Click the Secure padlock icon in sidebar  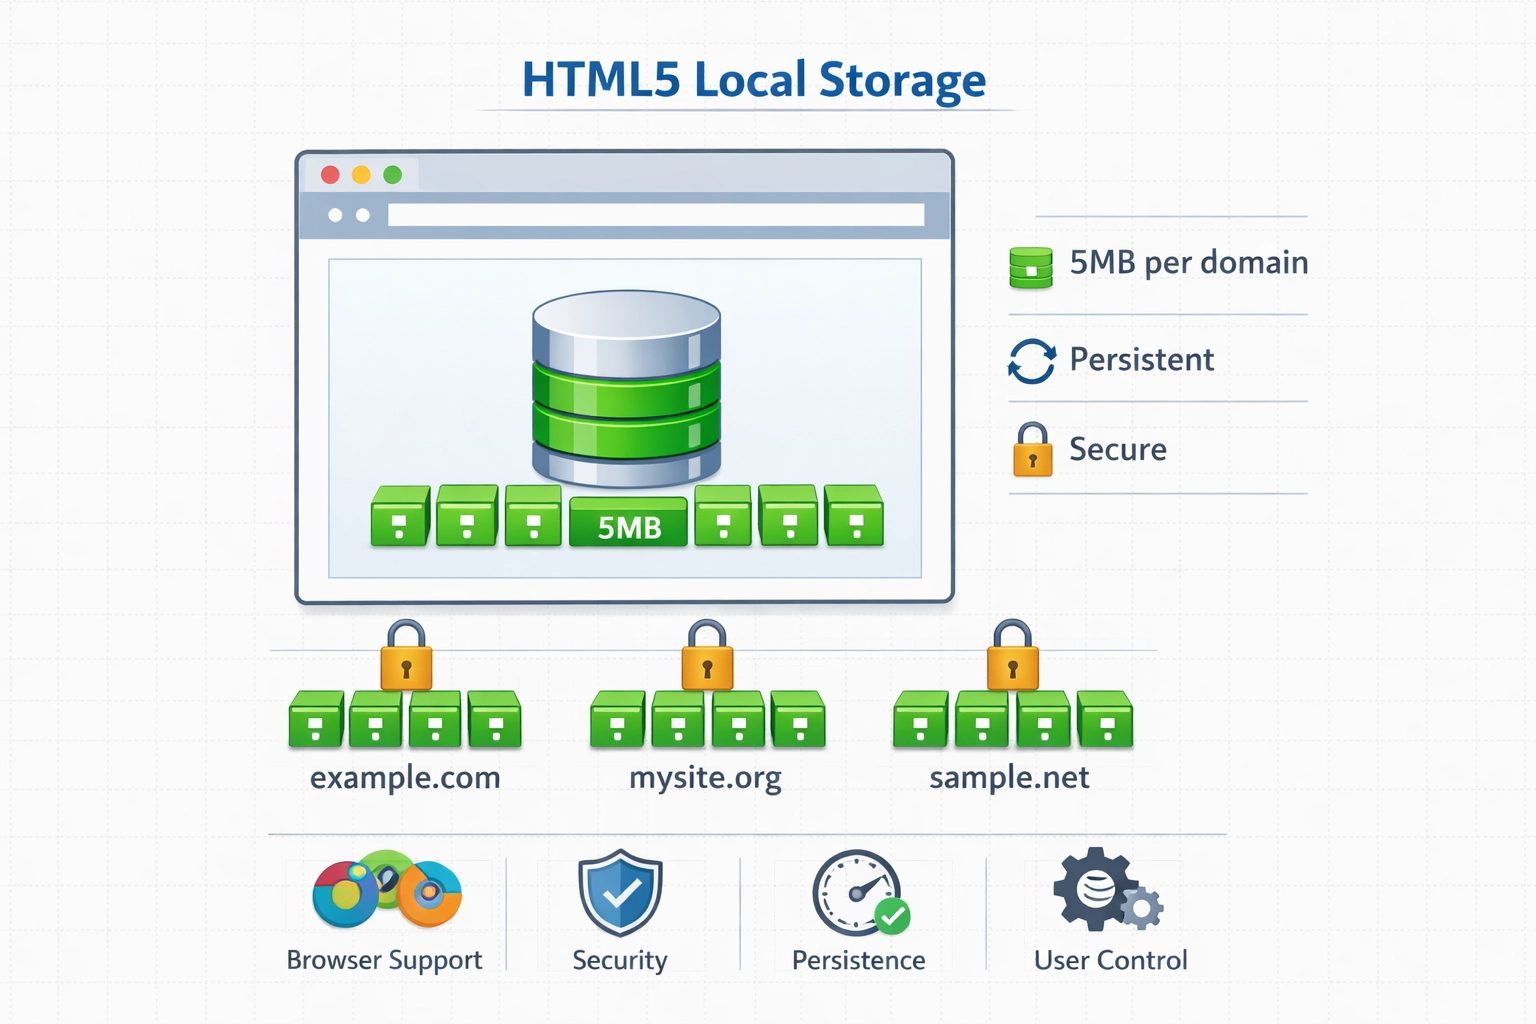[1031, 452]
